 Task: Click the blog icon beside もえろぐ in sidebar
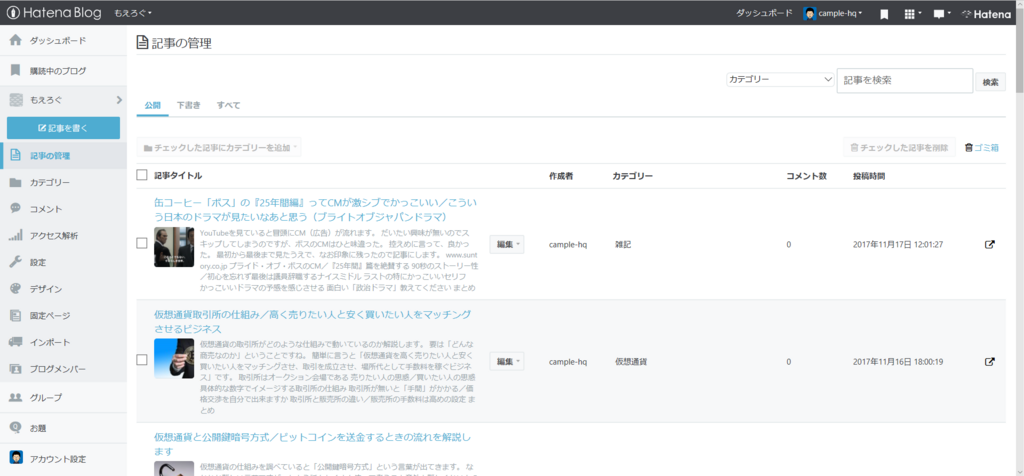pyautogui.click(x=16, y=99)
